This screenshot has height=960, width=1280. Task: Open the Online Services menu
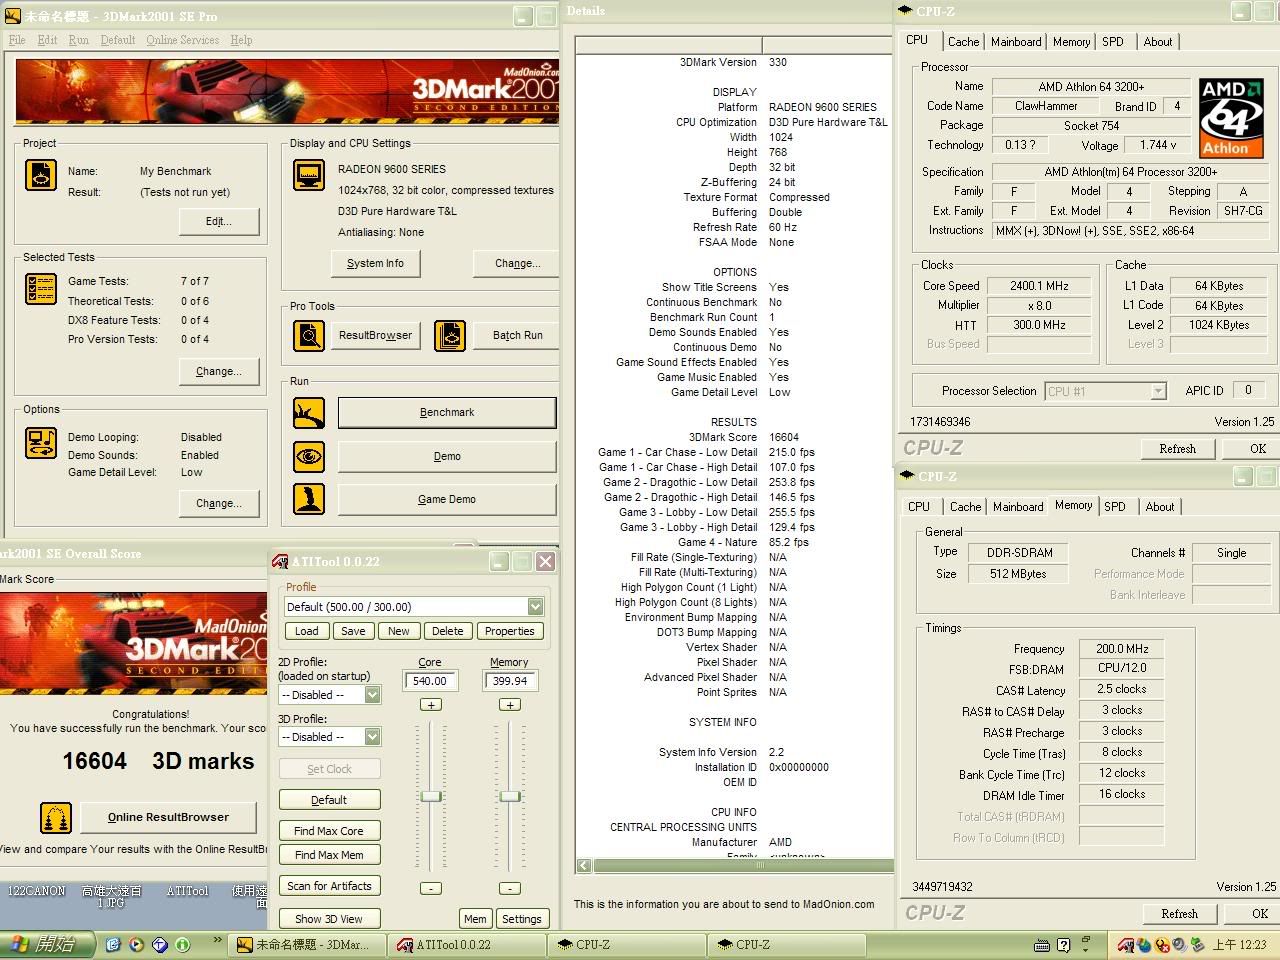coord(183,40)
